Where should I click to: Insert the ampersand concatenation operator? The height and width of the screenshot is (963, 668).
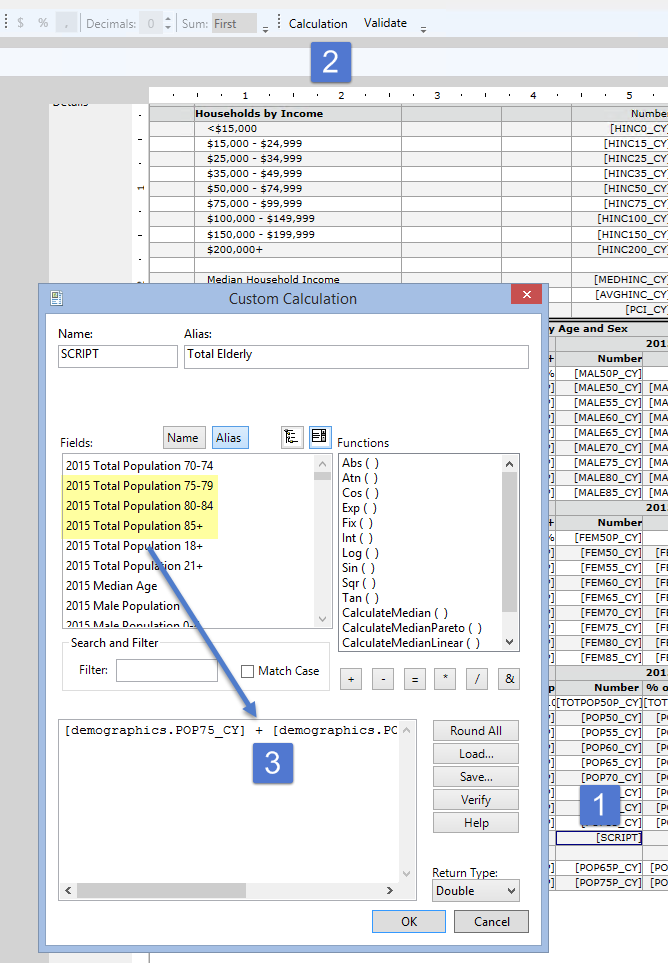pos(509,679)
